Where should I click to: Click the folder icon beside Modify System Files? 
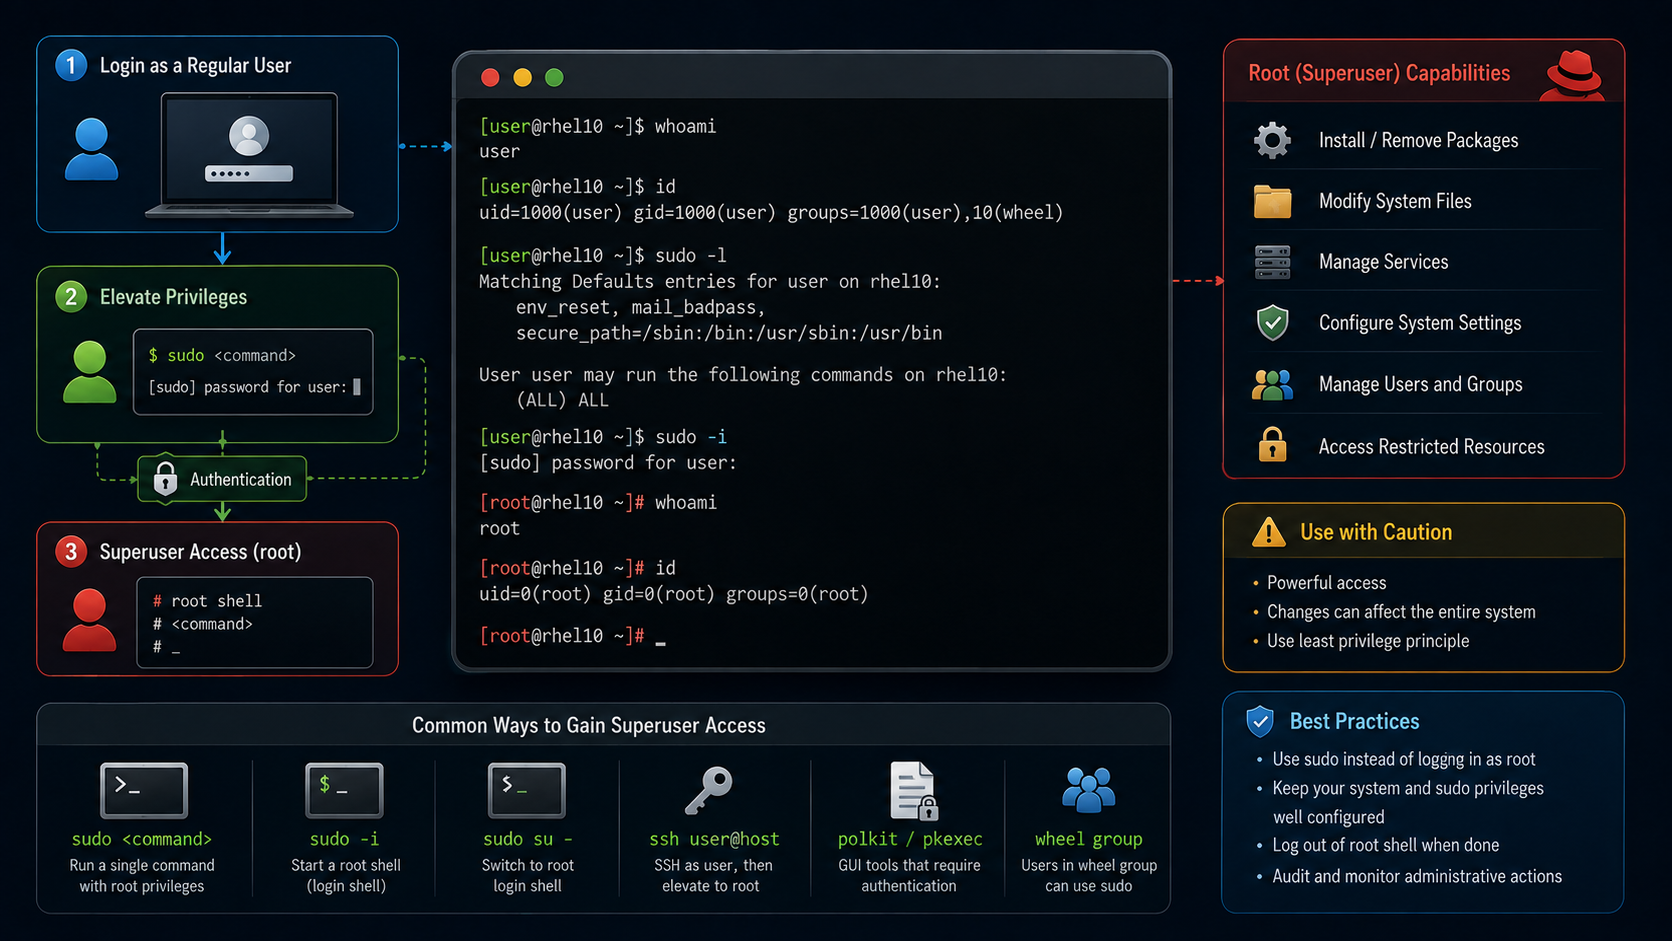point(1272,201)
